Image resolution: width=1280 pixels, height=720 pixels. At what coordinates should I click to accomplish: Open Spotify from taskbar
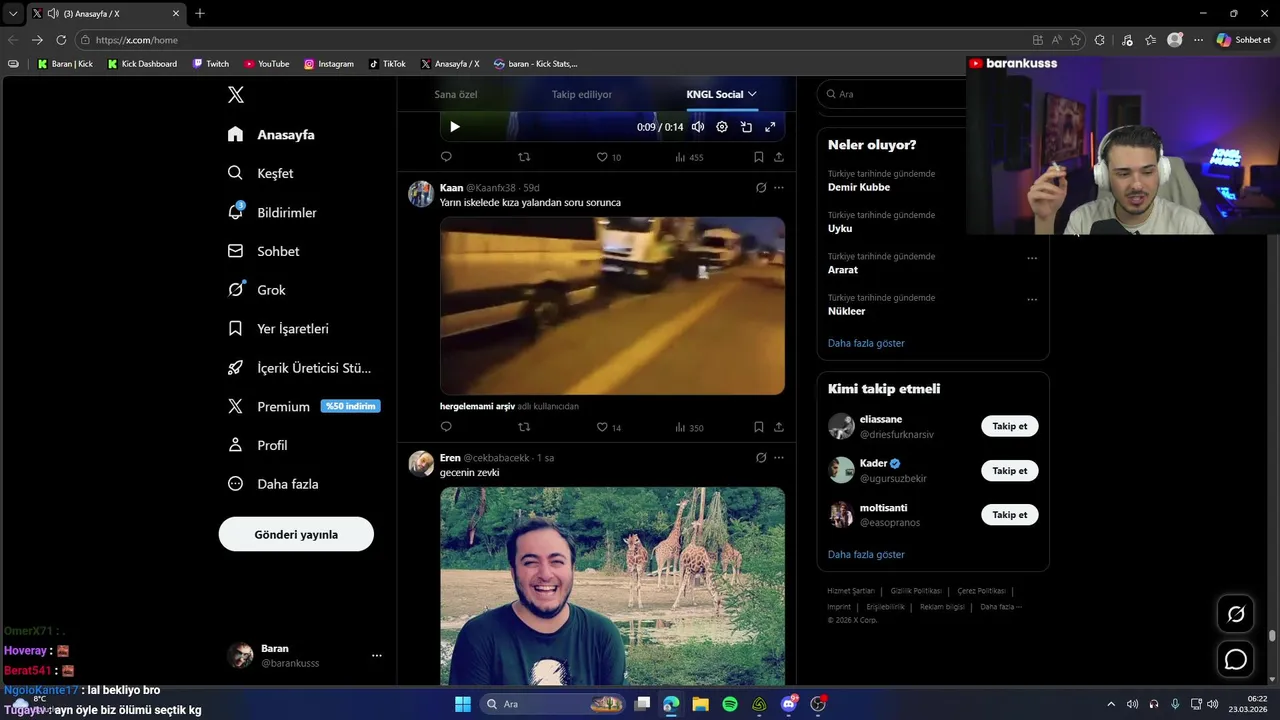coord(730,704)
